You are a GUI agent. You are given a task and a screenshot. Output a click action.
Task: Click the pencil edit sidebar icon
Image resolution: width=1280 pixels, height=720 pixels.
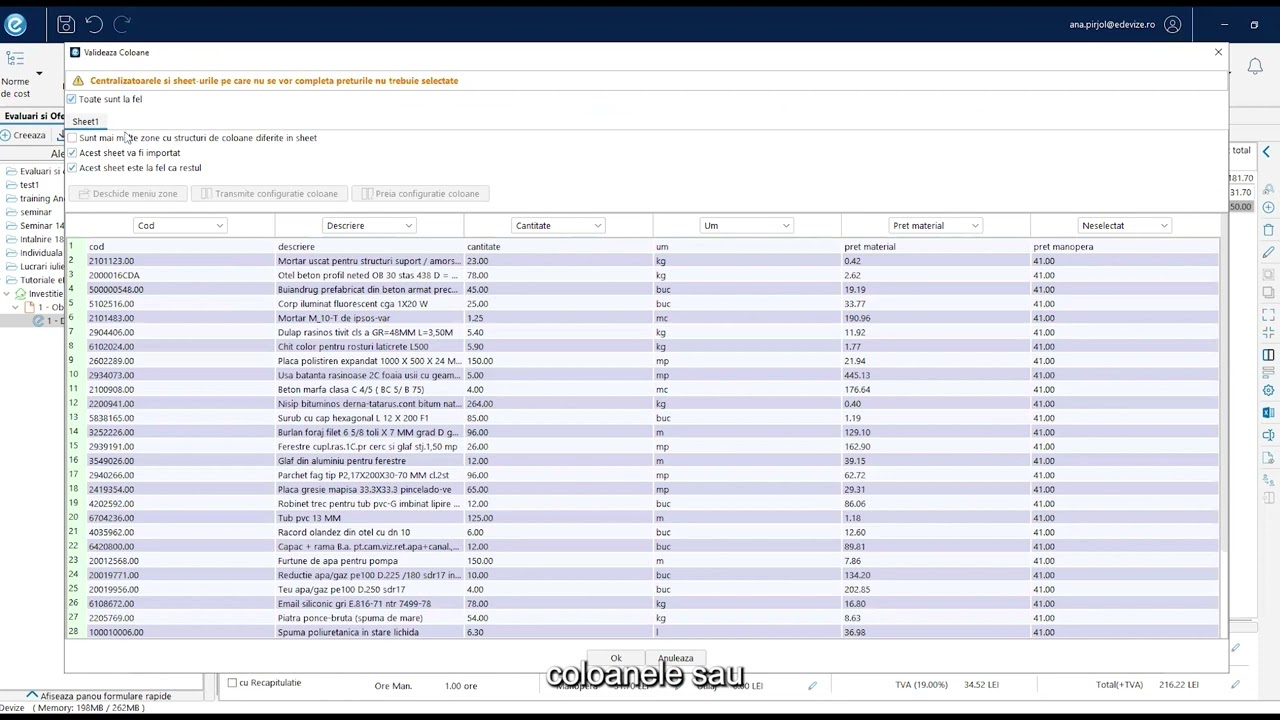pyautogui.click(x=1268, y=252)
